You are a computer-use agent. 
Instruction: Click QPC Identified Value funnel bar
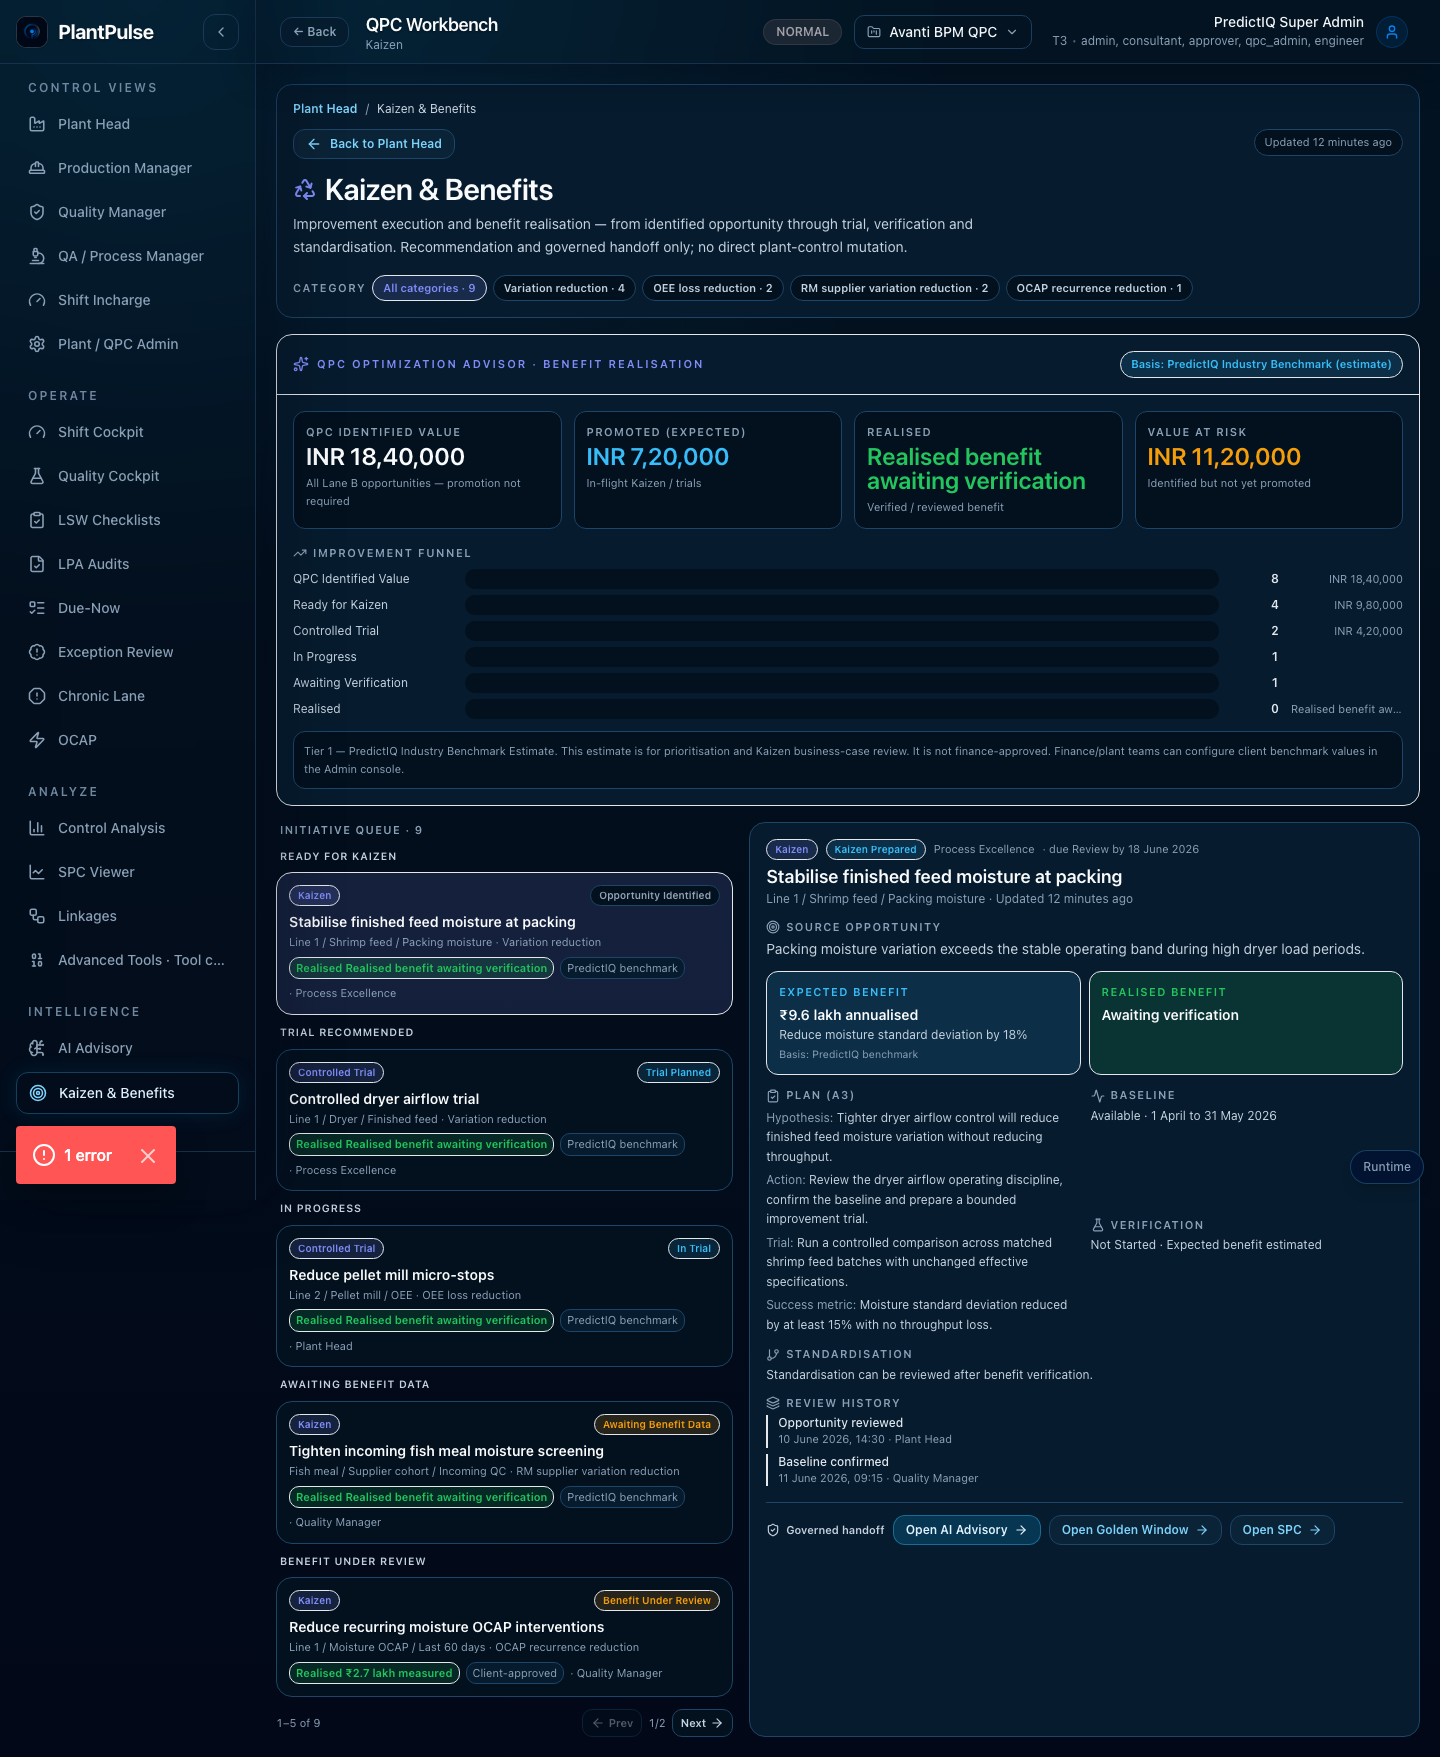pos(842,579)
